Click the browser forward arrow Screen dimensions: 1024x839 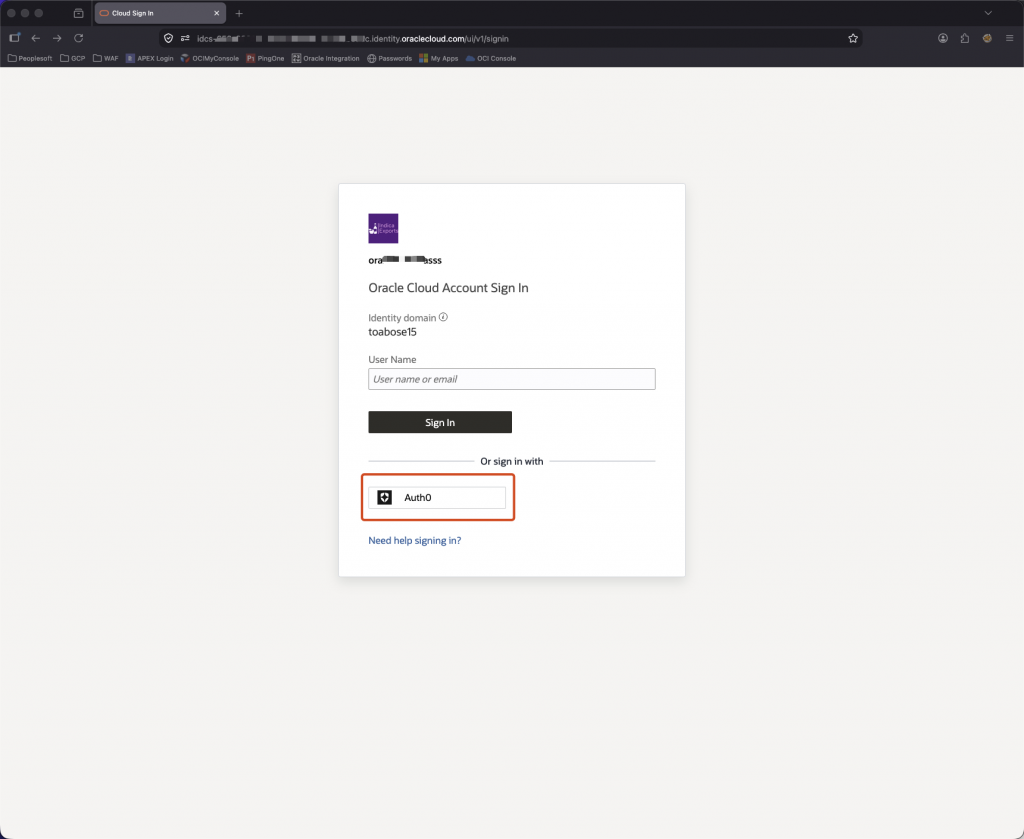tap(57, 39)
